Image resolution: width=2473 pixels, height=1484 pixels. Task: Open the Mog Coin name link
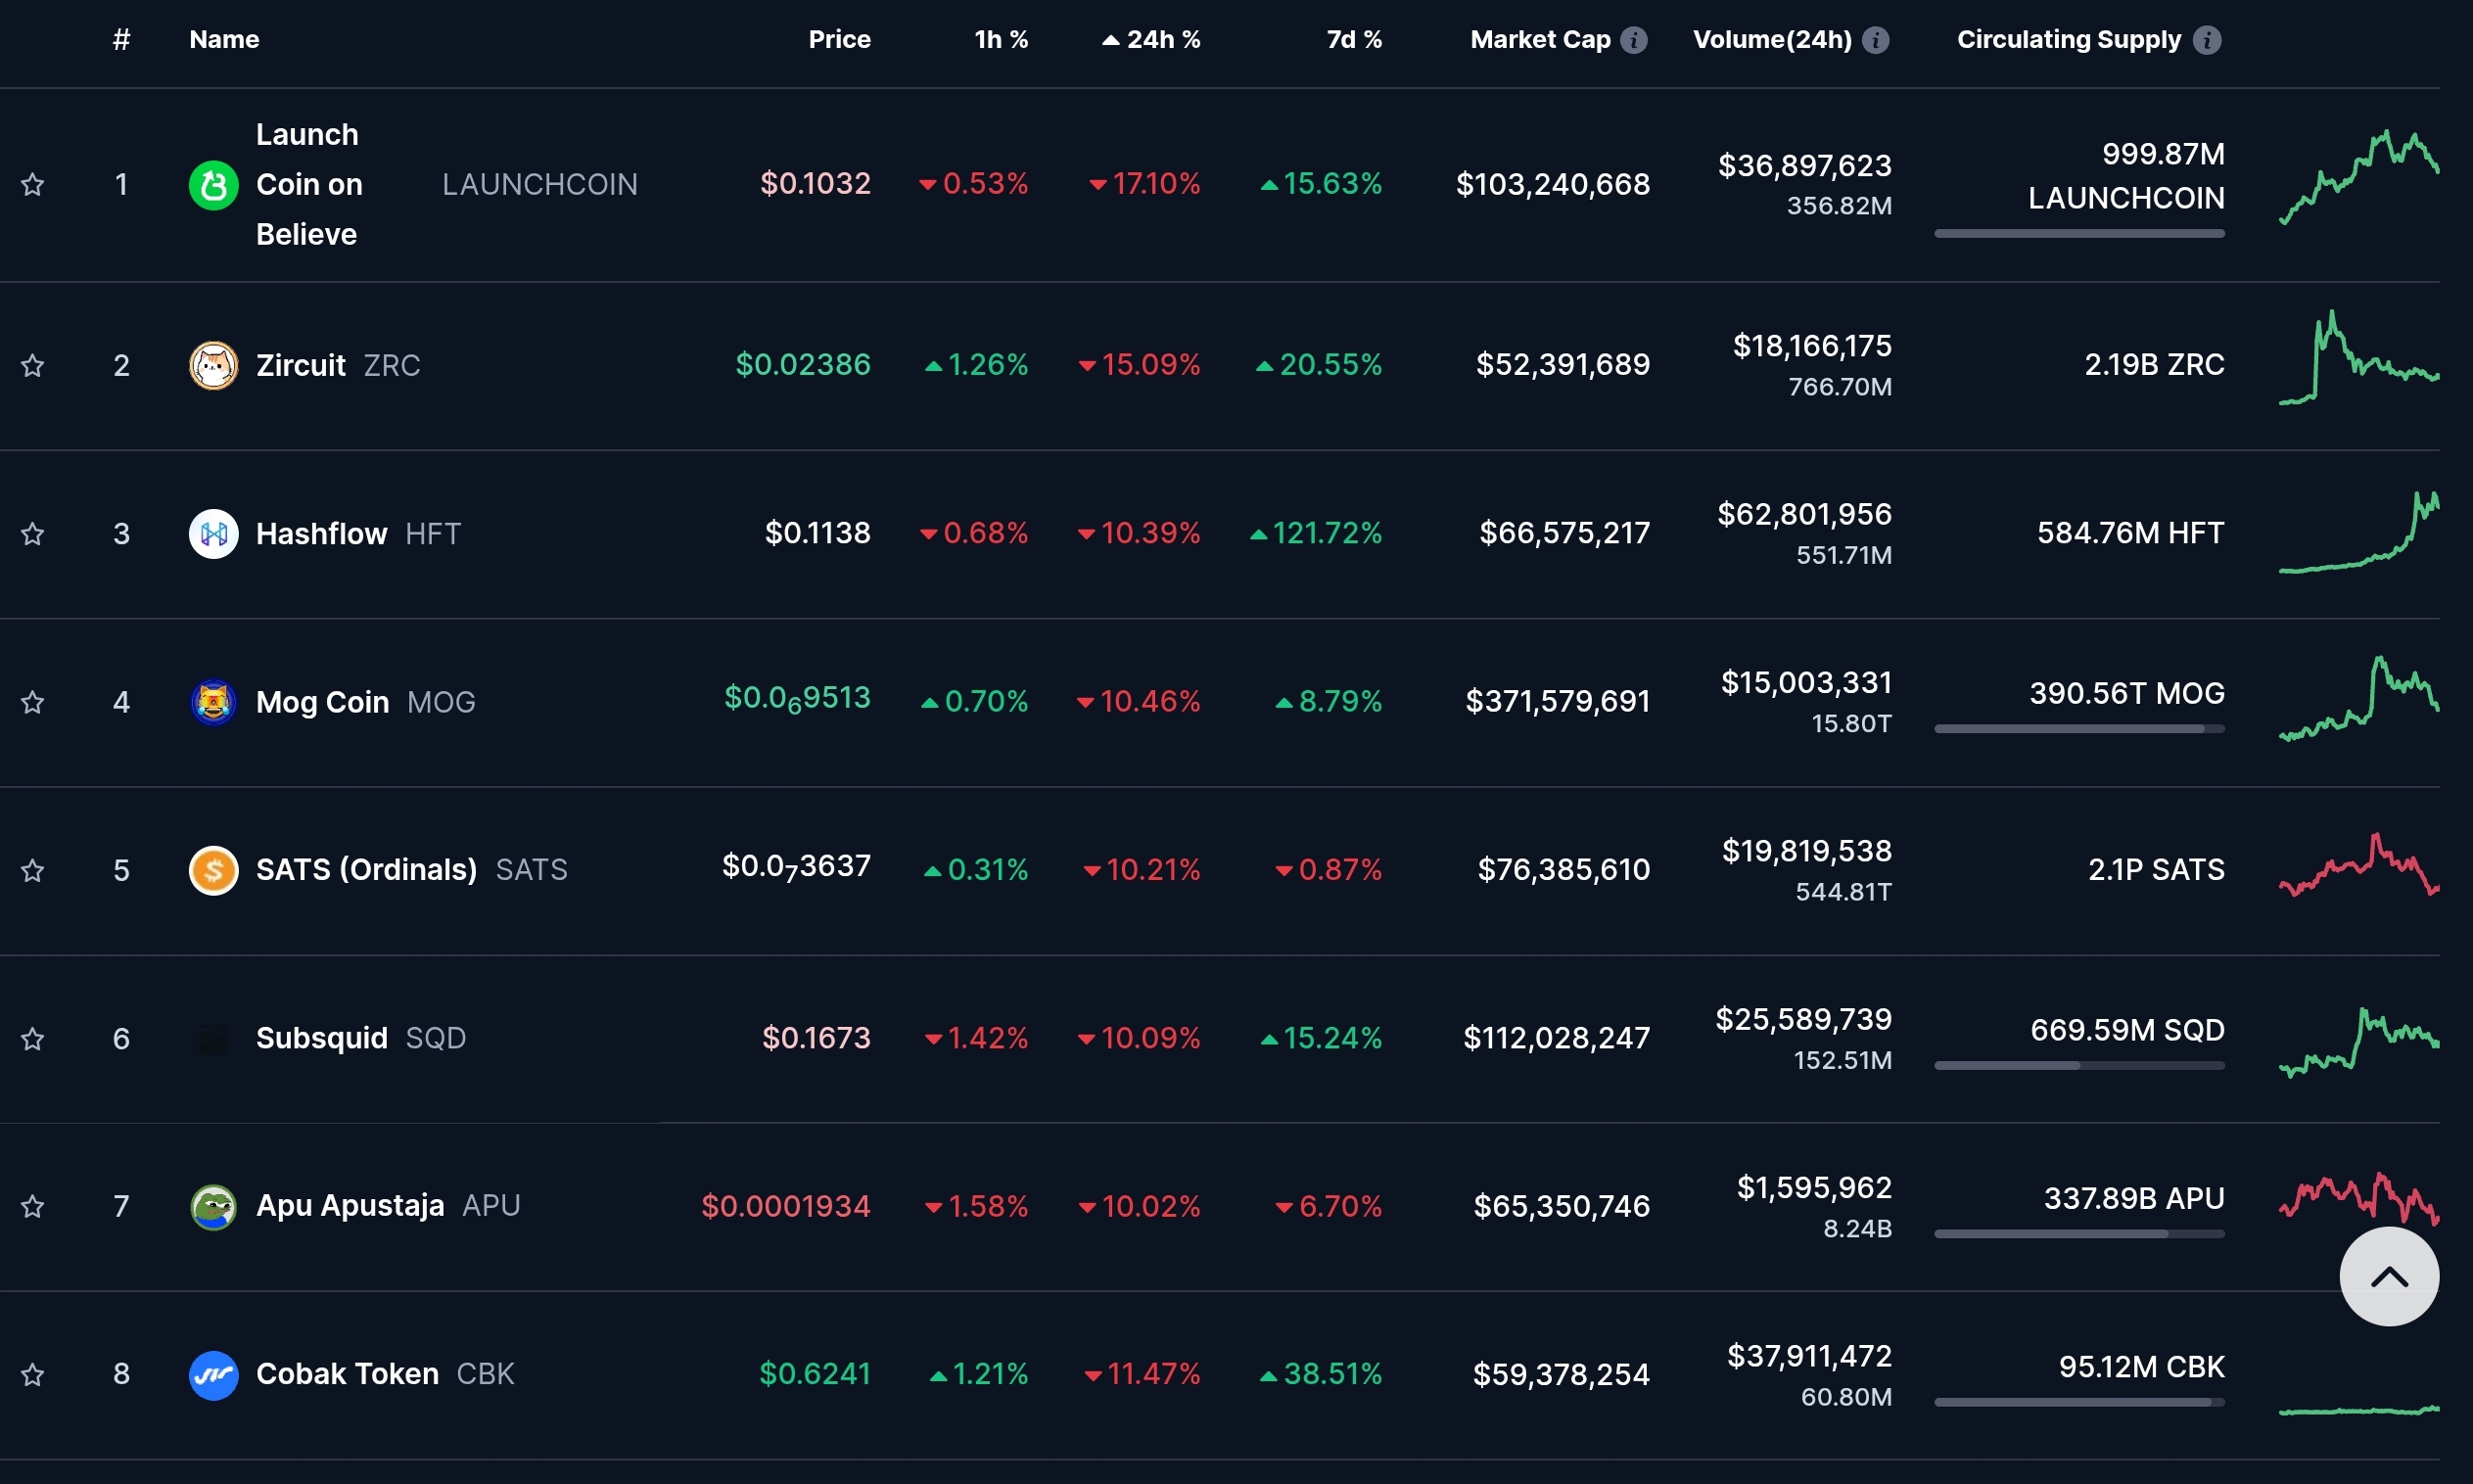(322, 702)
